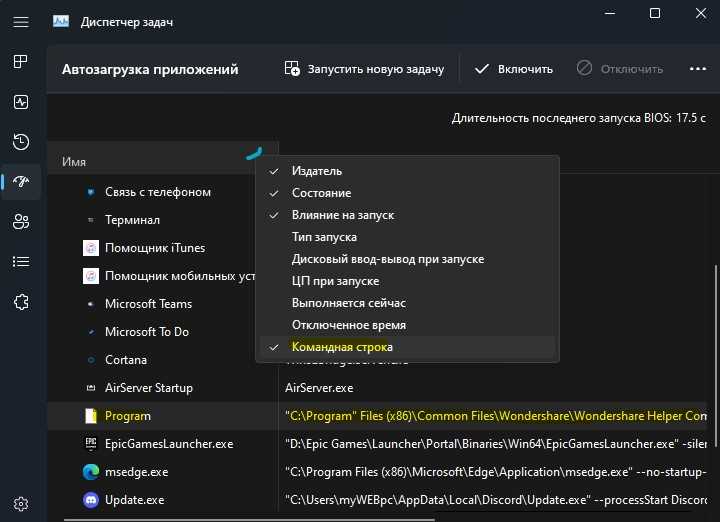This screenshot has width=720, height=522.
Task: Click the Discord Update.exe icon
Action: [x=91, y=500]
